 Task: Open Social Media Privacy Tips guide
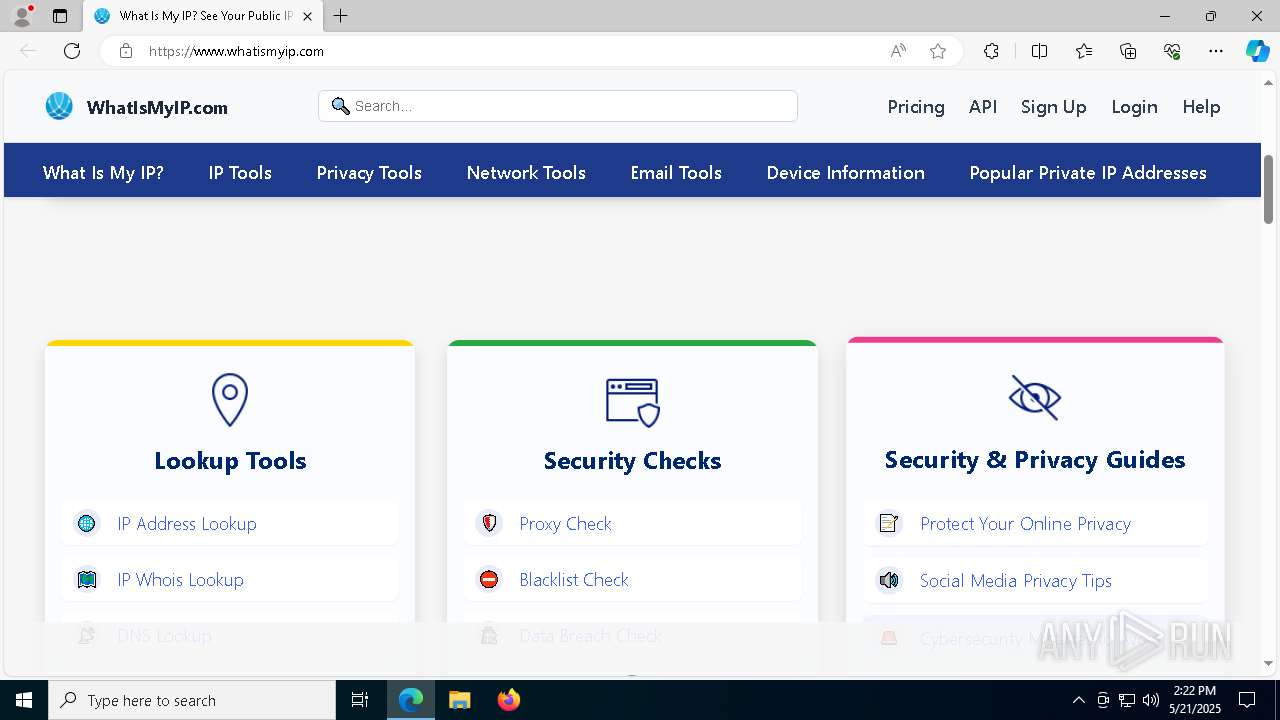(1016, 580)
